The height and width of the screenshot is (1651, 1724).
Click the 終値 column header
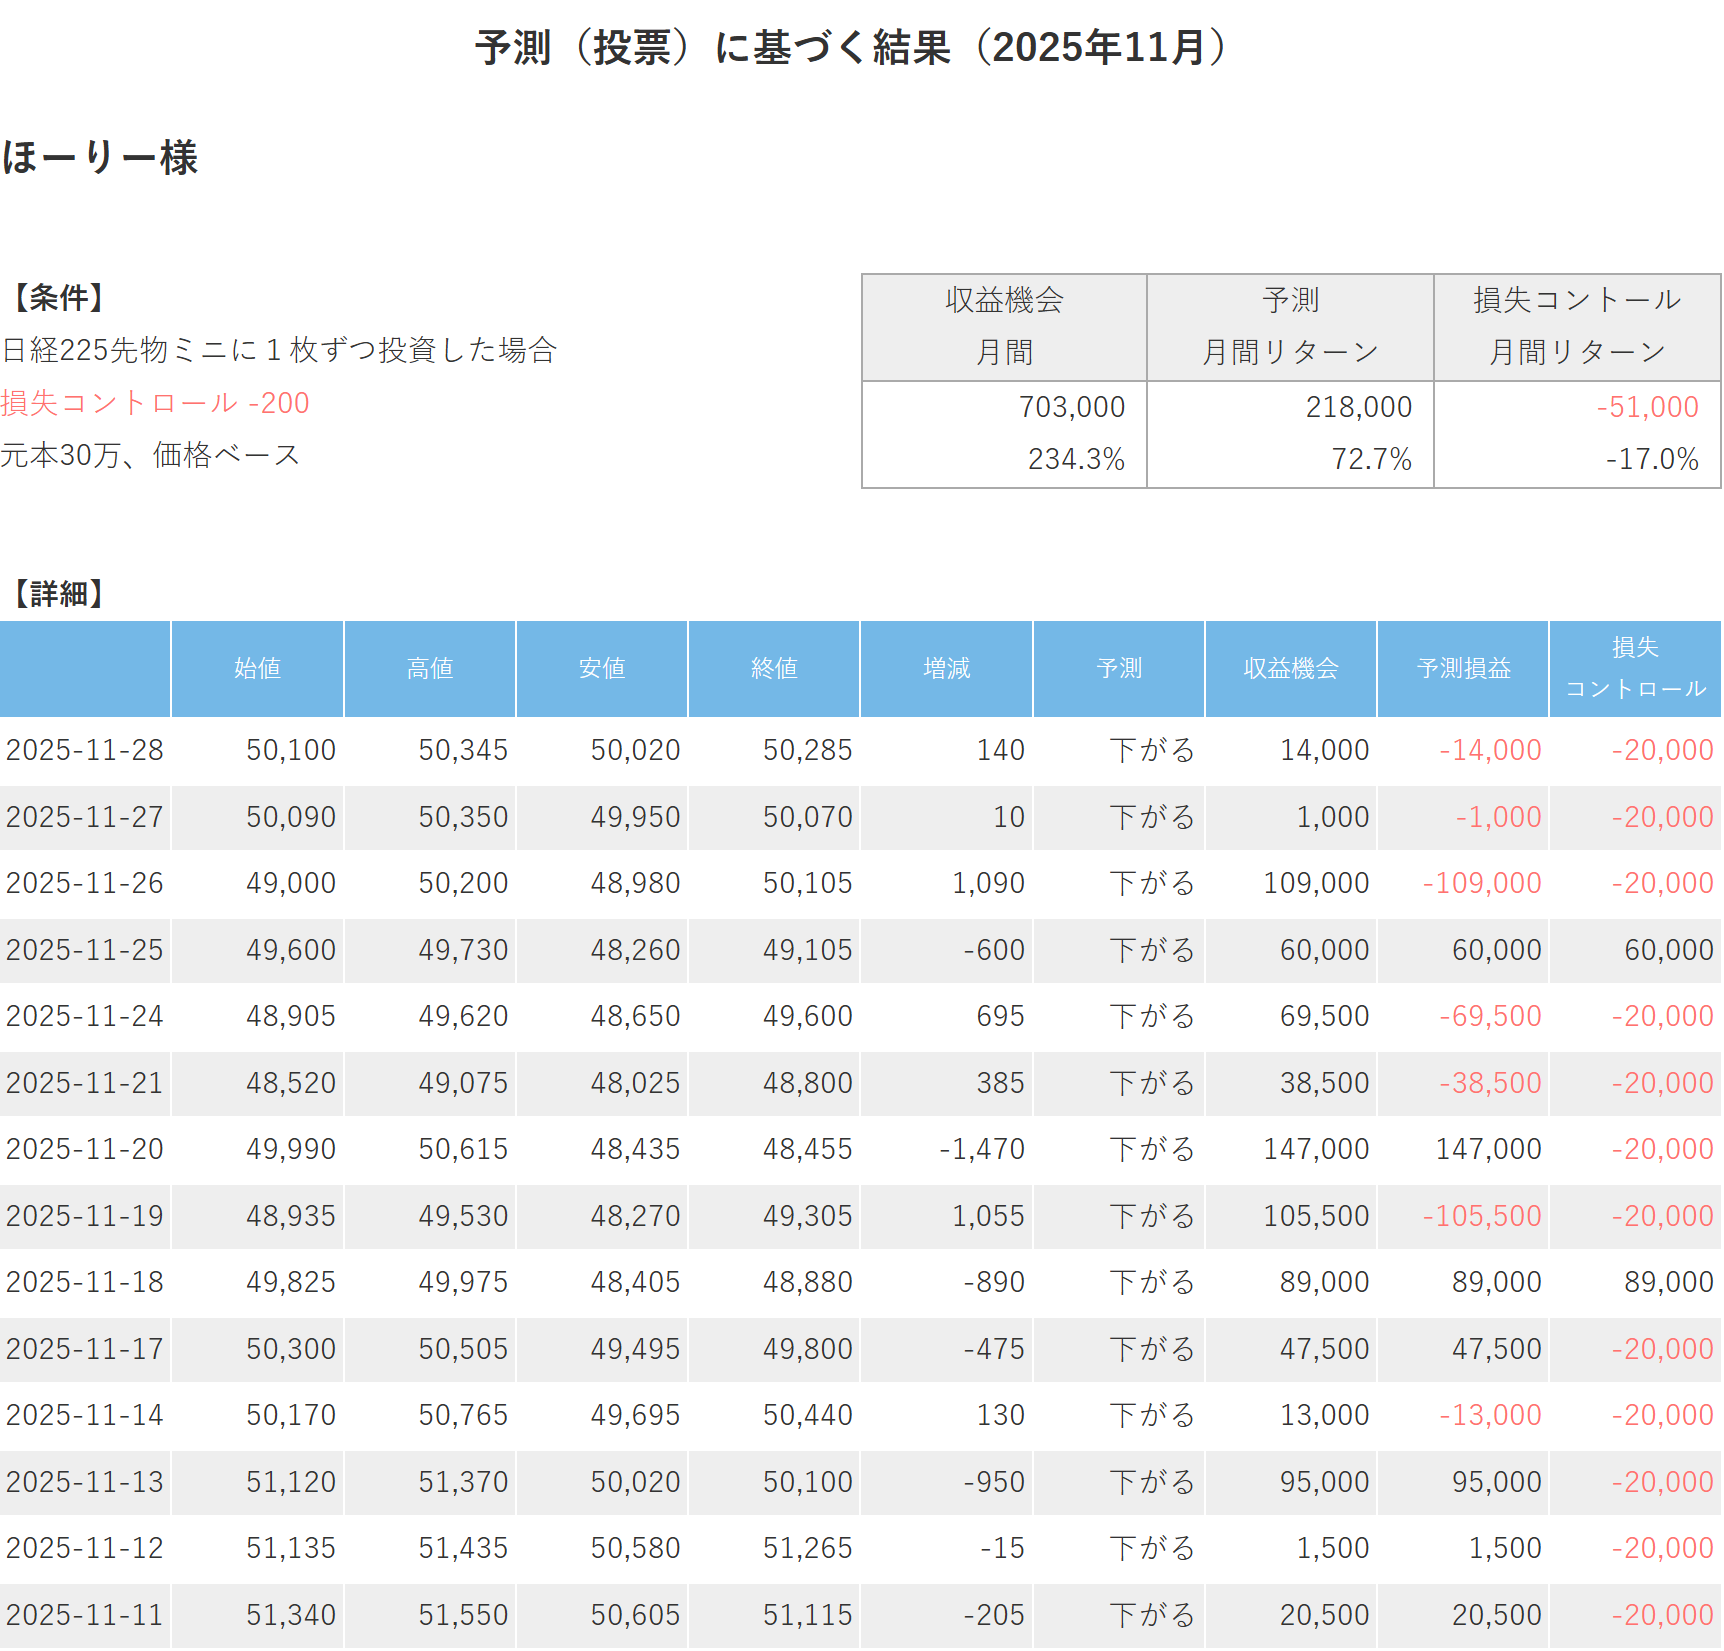(774, 668)
